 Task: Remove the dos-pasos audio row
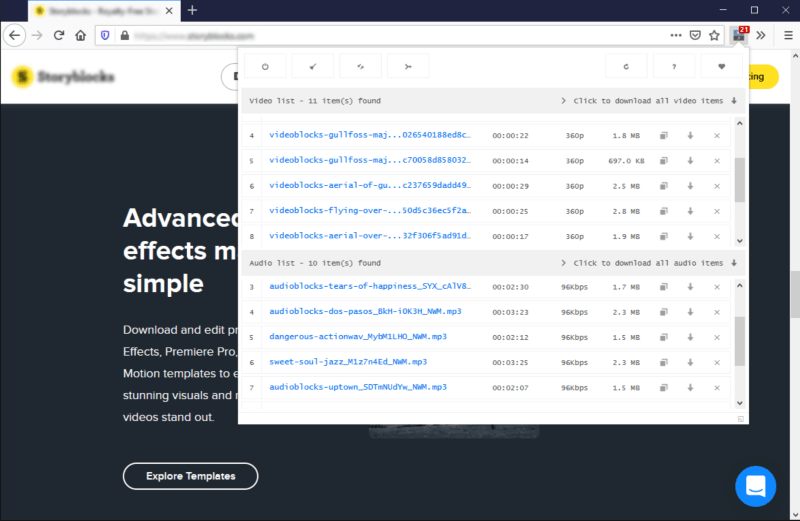(717, 312)
